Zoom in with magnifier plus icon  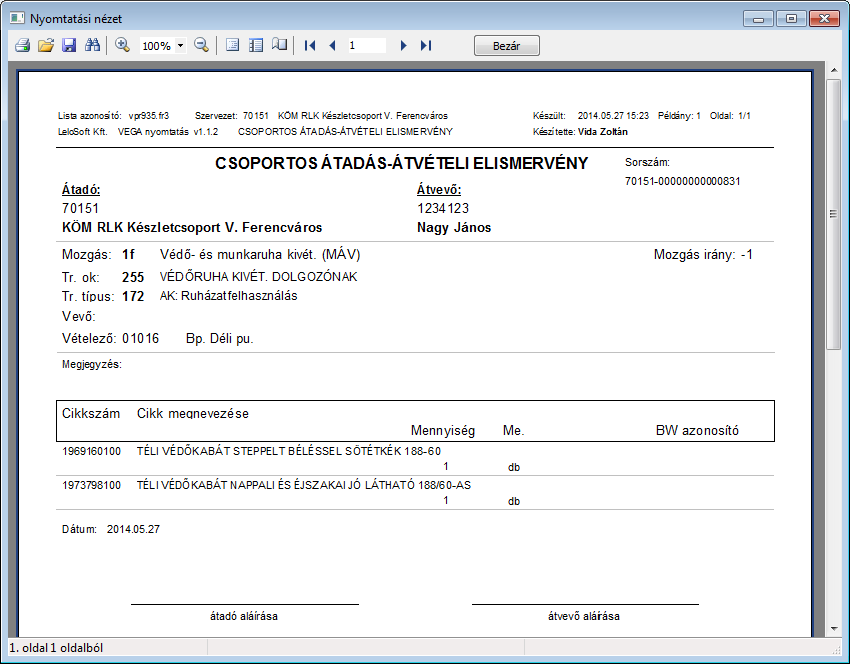[123, 46]
